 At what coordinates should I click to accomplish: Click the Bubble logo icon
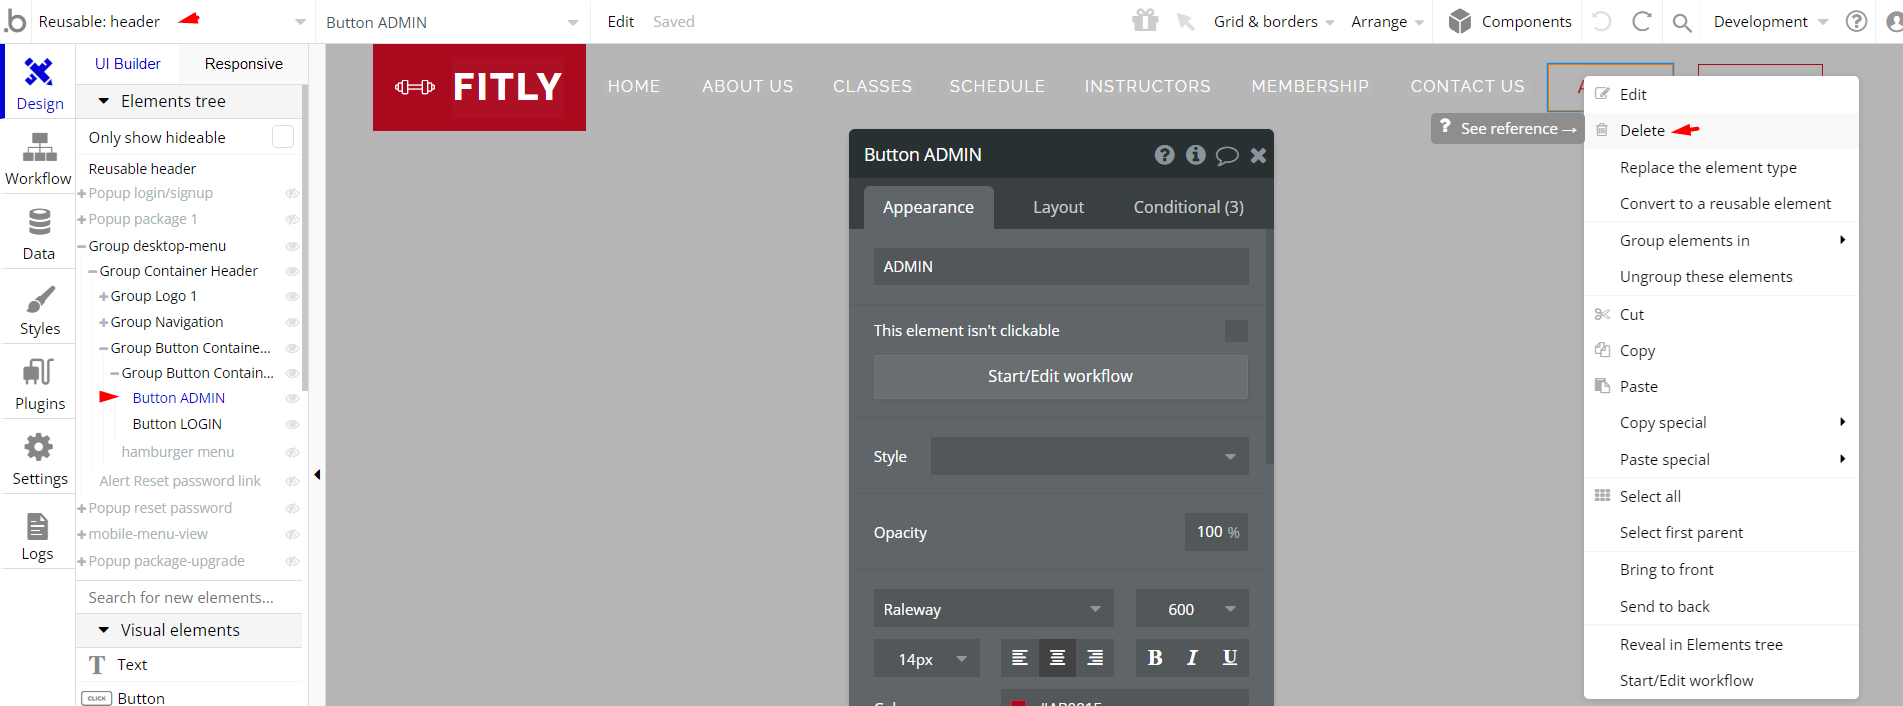[15, 20]
